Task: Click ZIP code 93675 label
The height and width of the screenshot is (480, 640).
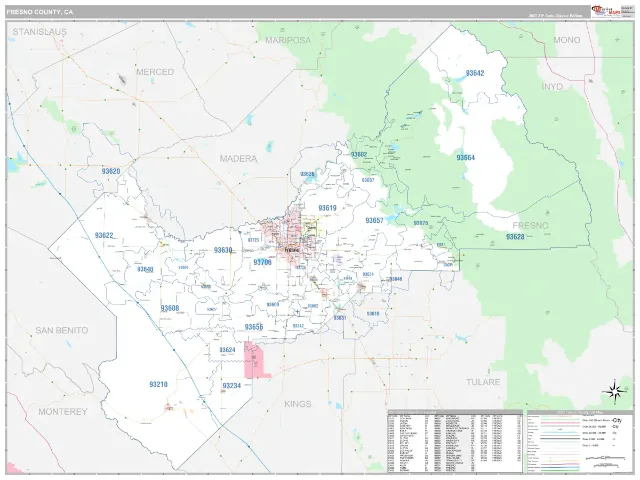Action: [x=421, y=223]
